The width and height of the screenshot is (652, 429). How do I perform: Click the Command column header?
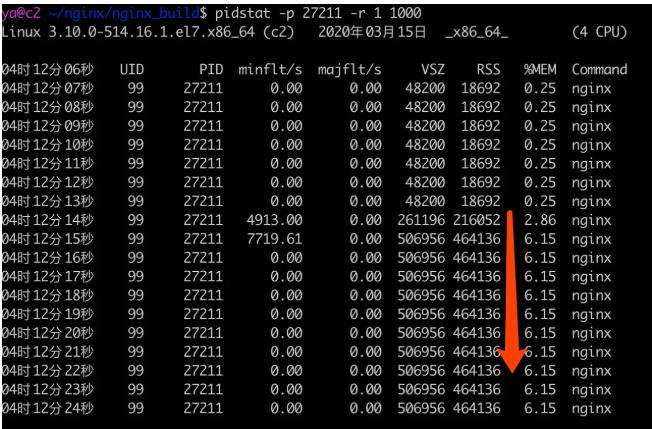(599, 70)
